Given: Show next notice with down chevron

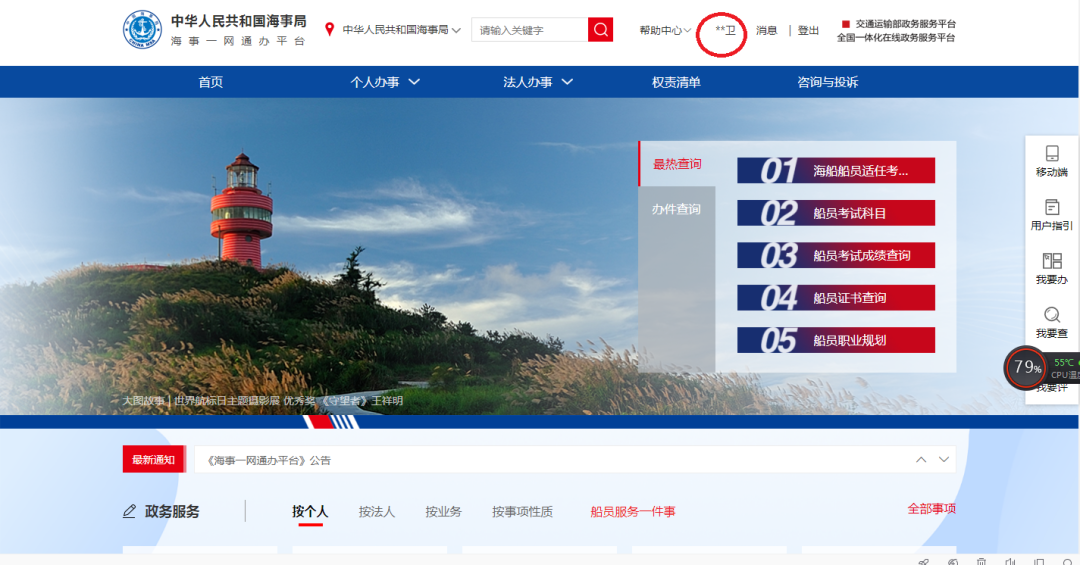Looking at the screenshot, I should [x=944, y=460].
